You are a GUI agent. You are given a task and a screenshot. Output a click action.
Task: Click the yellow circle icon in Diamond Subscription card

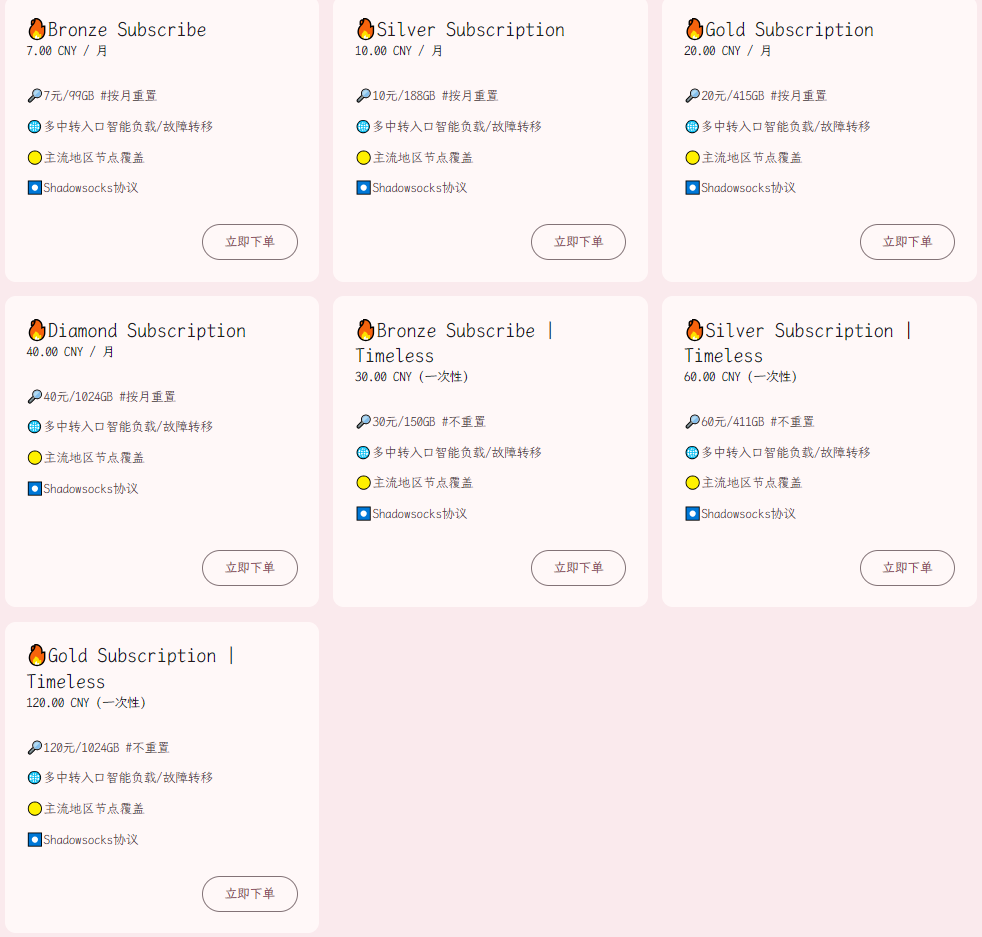tap(34, 458)
